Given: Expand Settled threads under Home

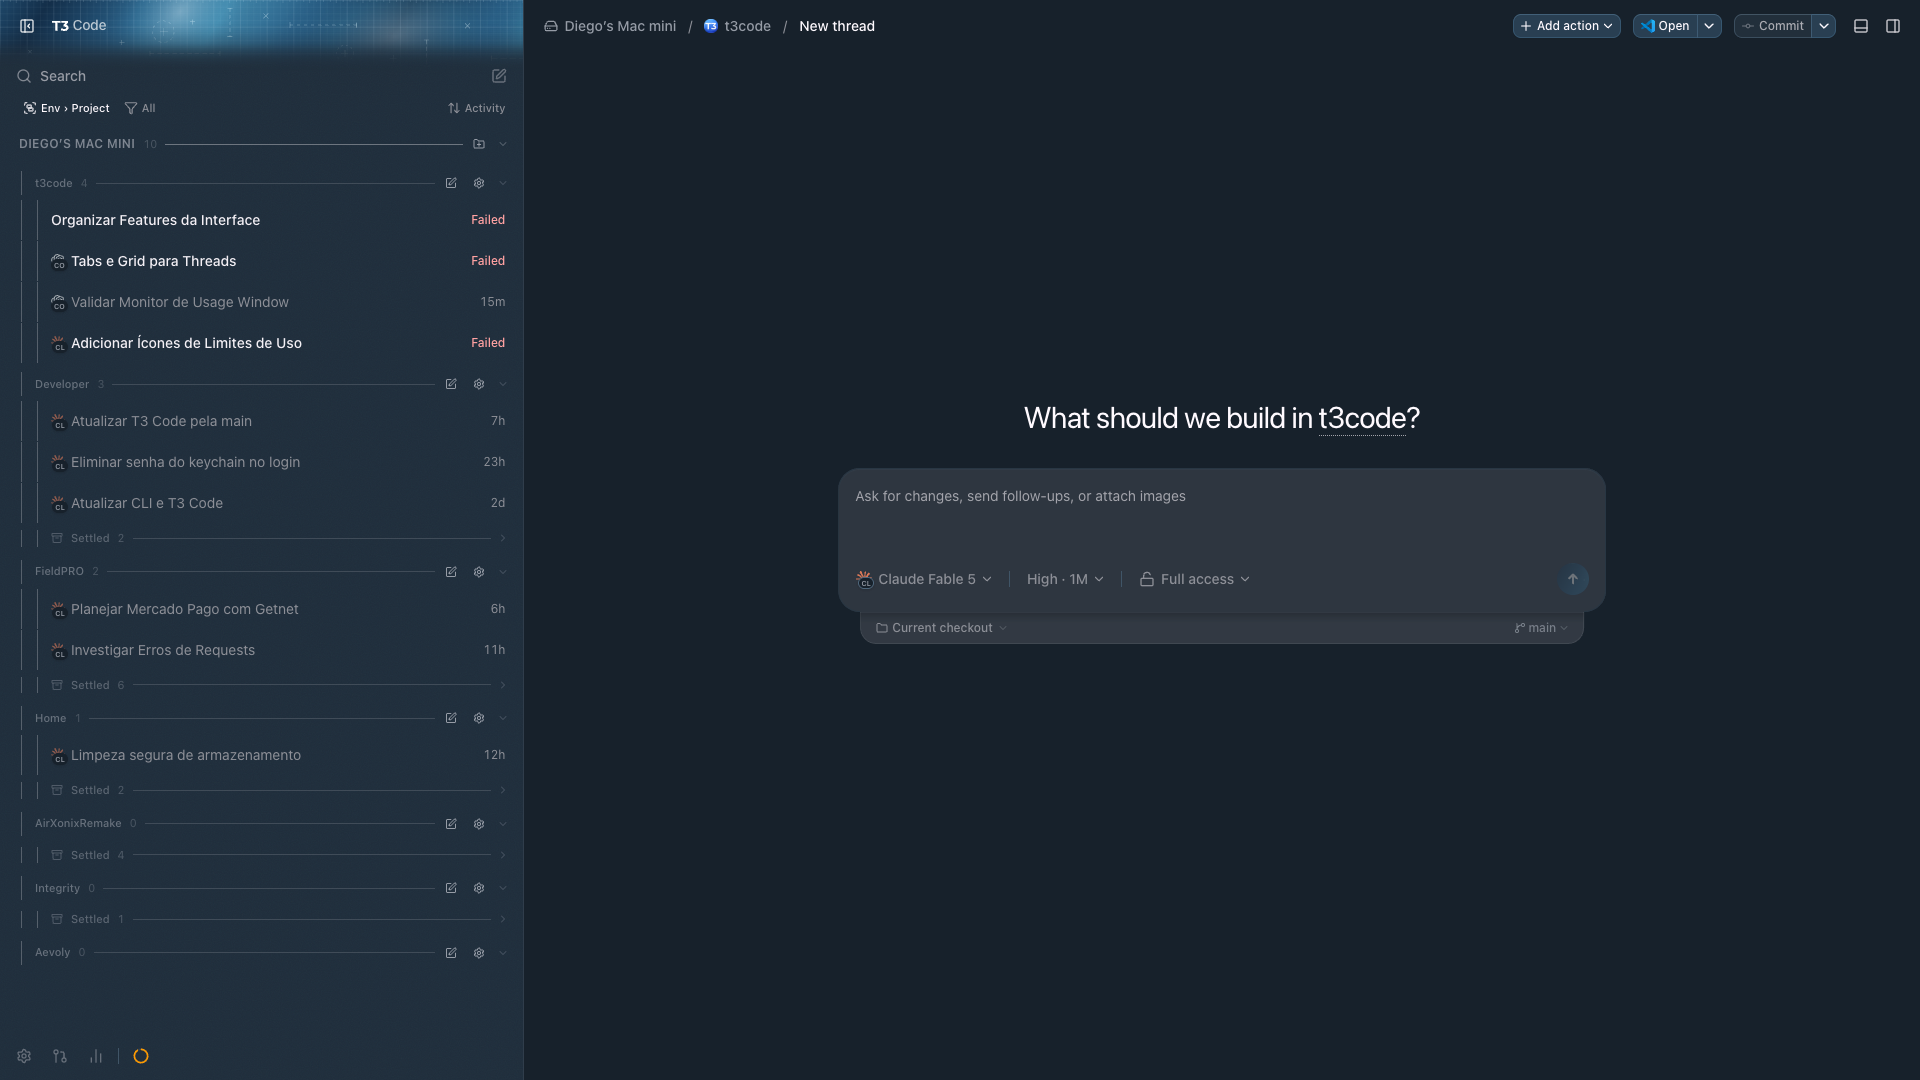Looking at the screenshot, I should tap(278, 790).
